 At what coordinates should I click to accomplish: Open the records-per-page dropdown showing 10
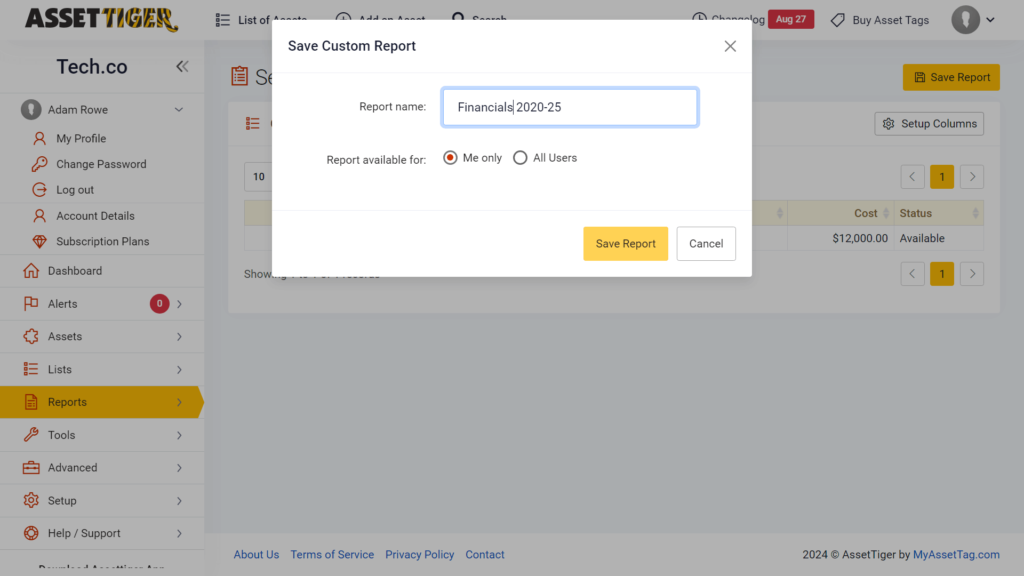258,176
